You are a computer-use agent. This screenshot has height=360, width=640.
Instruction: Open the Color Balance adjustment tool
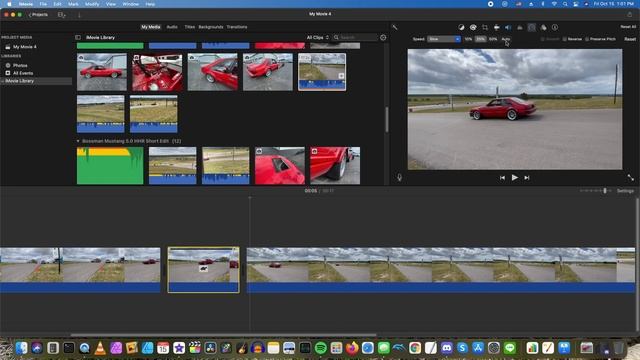[461, 27]
